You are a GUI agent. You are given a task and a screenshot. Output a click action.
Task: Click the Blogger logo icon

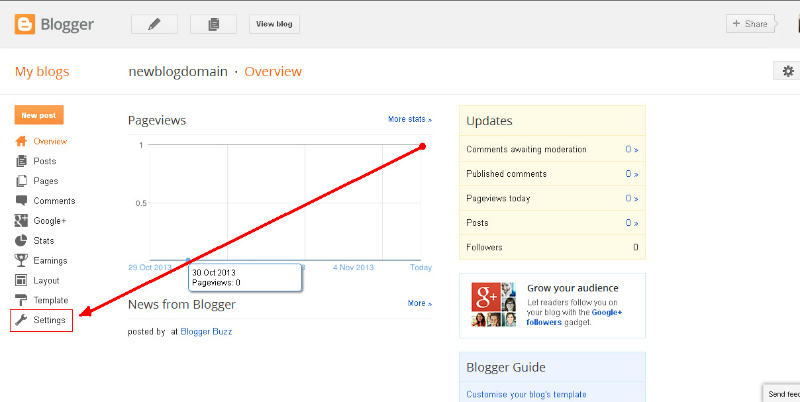[x=24, y=24]
